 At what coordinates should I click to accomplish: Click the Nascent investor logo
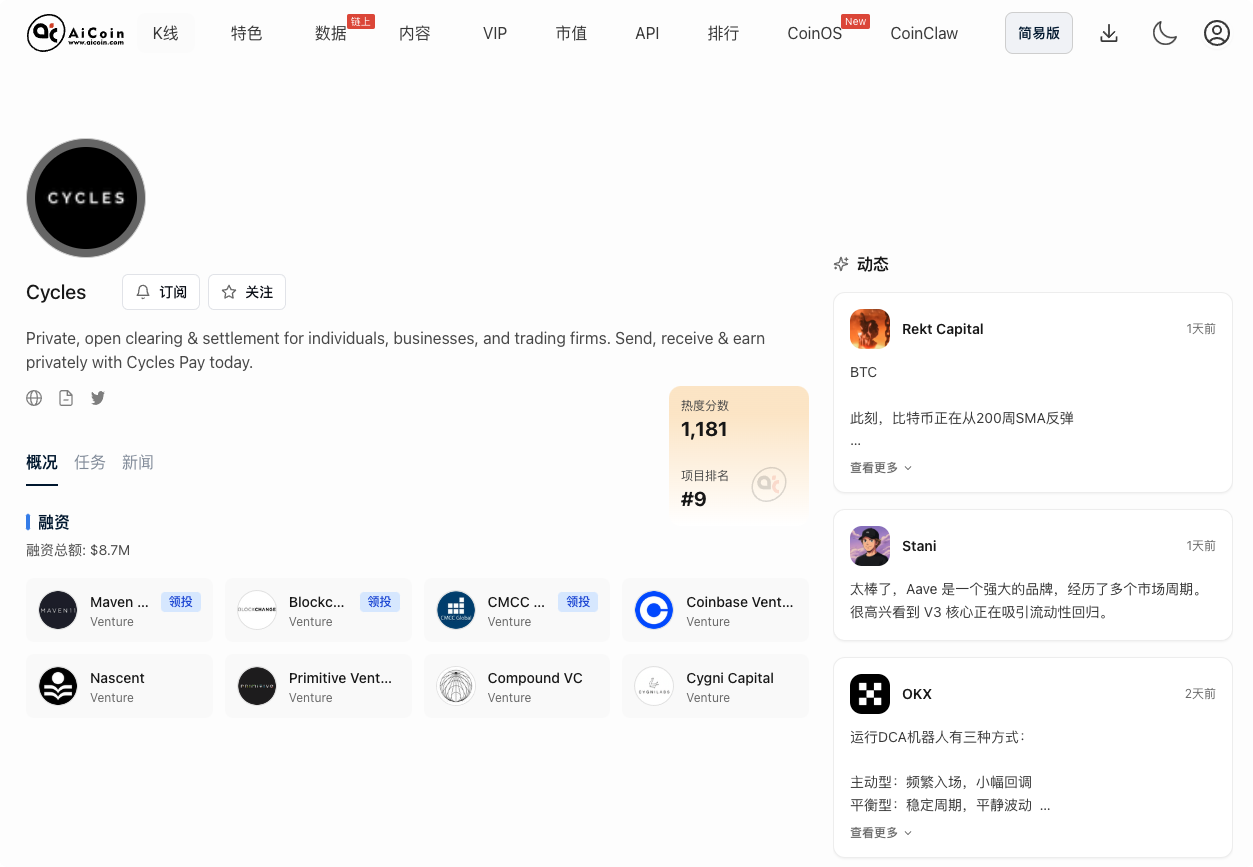click(58, 686)
